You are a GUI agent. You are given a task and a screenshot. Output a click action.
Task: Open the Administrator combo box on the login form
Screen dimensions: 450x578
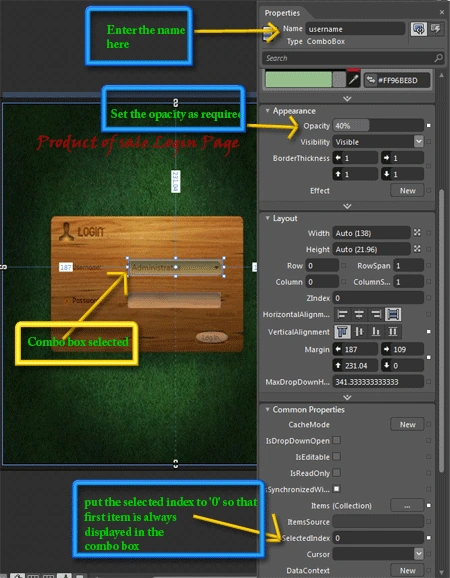pyautogui.click(x=176, y=267)
